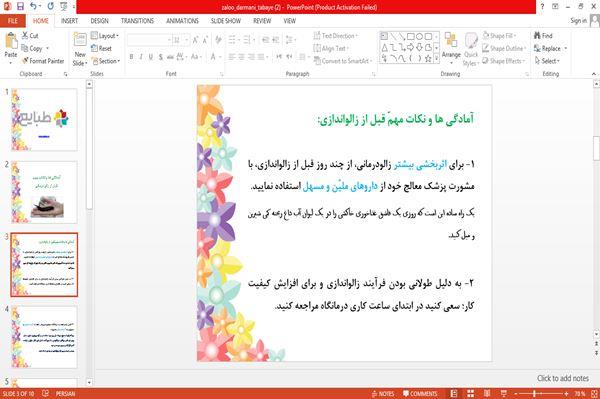Fit slide to current window icon

(x=594, y=394)
